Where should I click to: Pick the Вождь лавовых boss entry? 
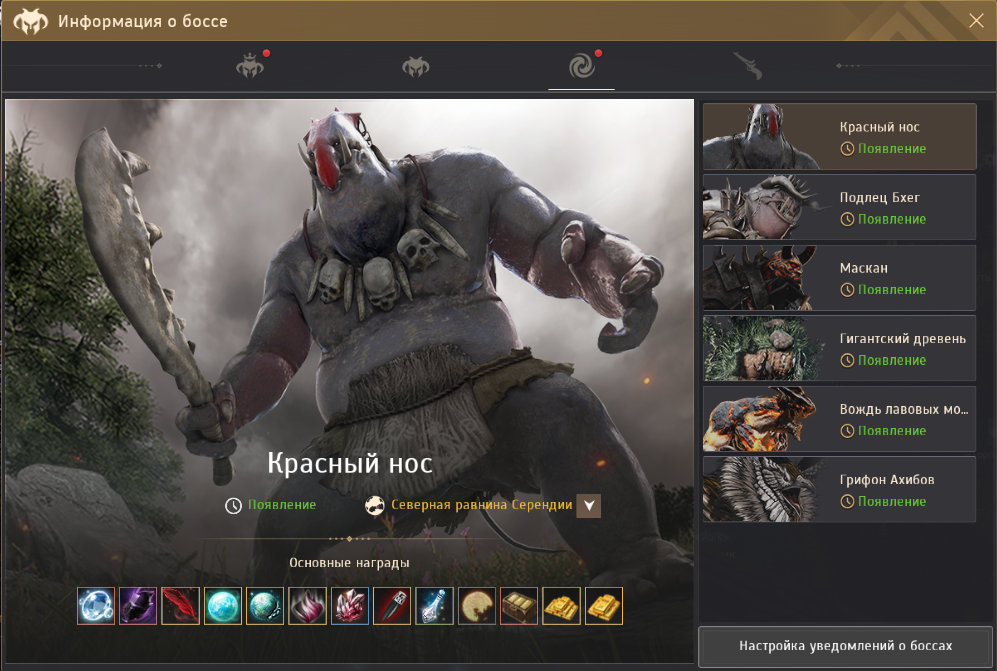click(x=839, y=419)
